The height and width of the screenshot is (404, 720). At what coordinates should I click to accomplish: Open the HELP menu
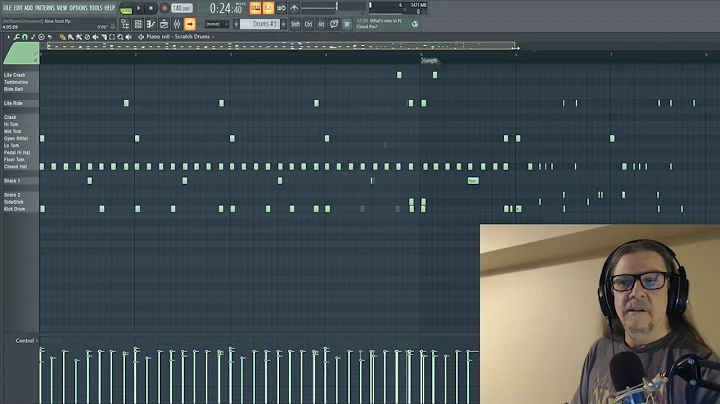[x=110, y=8]
